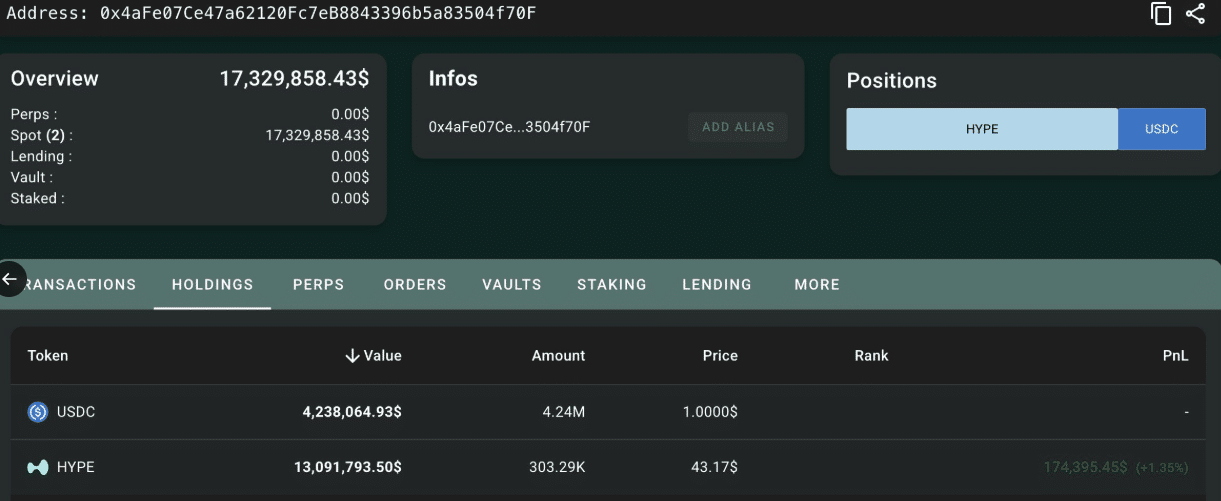Click the Spot (2) row label
Screen dimensions: 1221x501
tap(41, 135)
